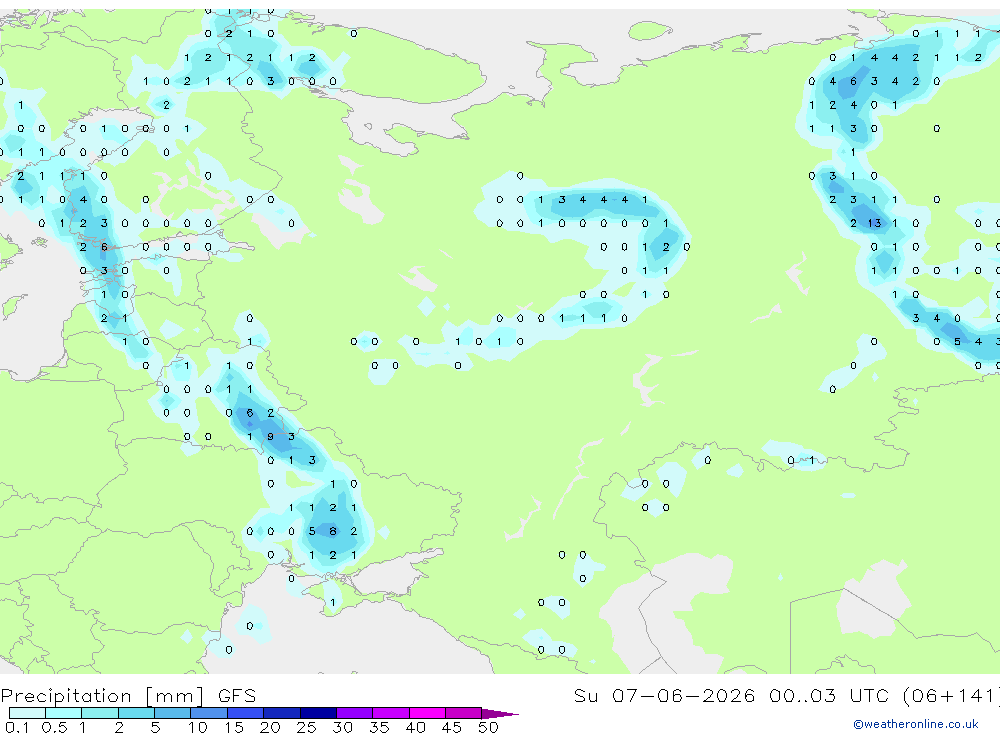Select the 2–5 mm legend swatch

click(x=136, y=713)
